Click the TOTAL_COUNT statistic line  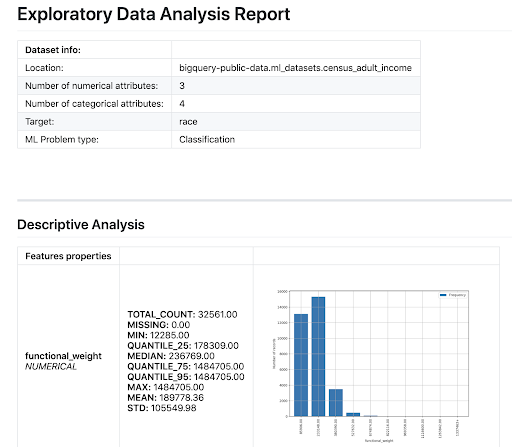[182, 314]
